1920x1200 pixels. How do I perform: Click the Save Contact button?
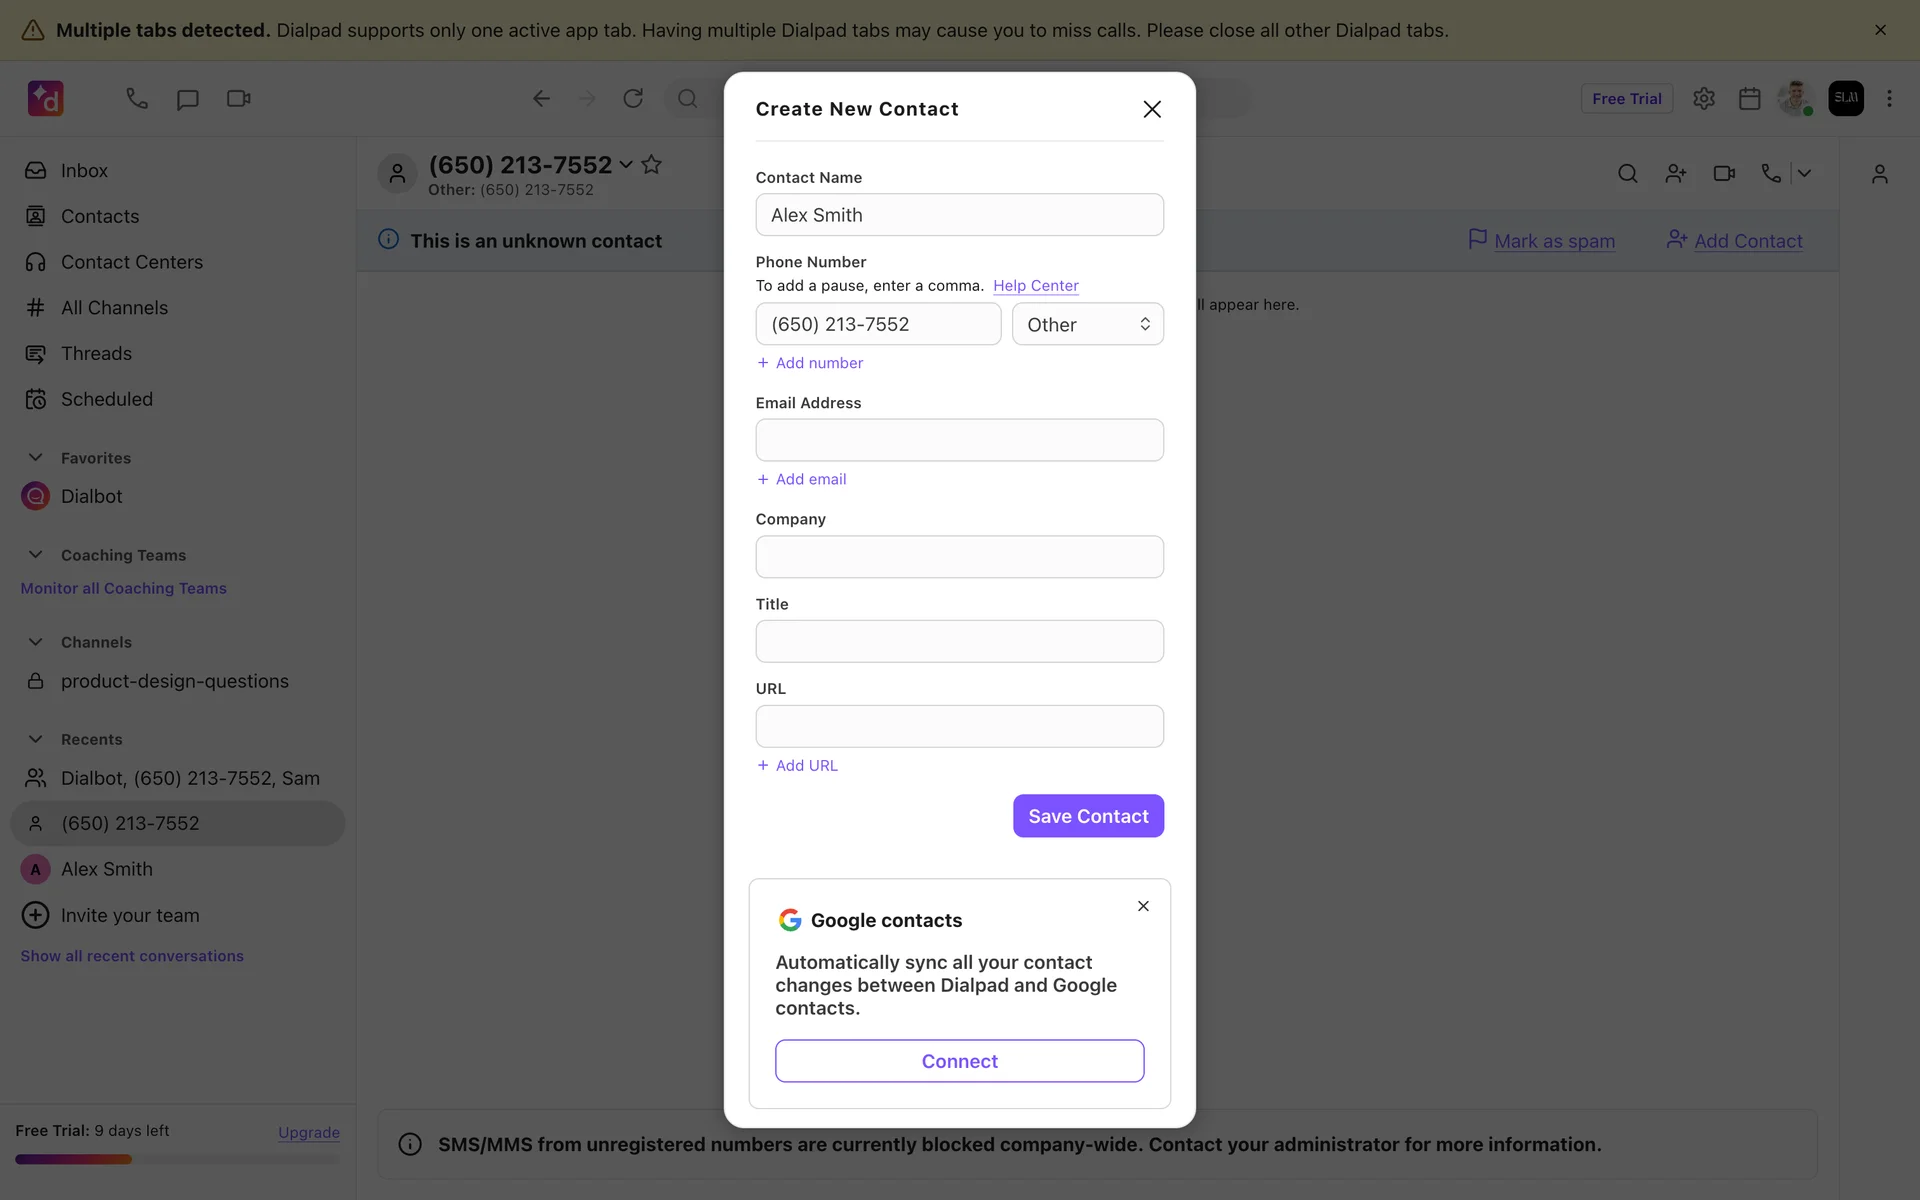(x=1087, y=816)
